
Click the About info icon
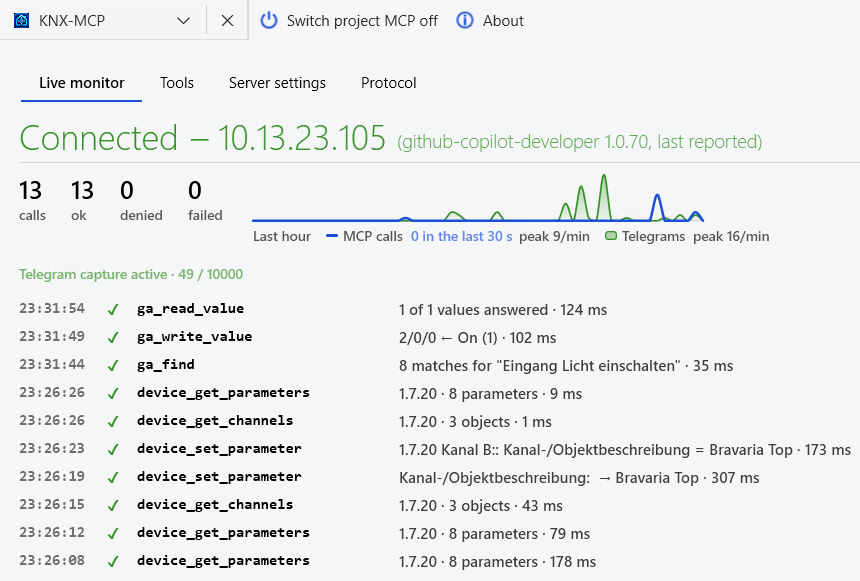pos(465,21)
